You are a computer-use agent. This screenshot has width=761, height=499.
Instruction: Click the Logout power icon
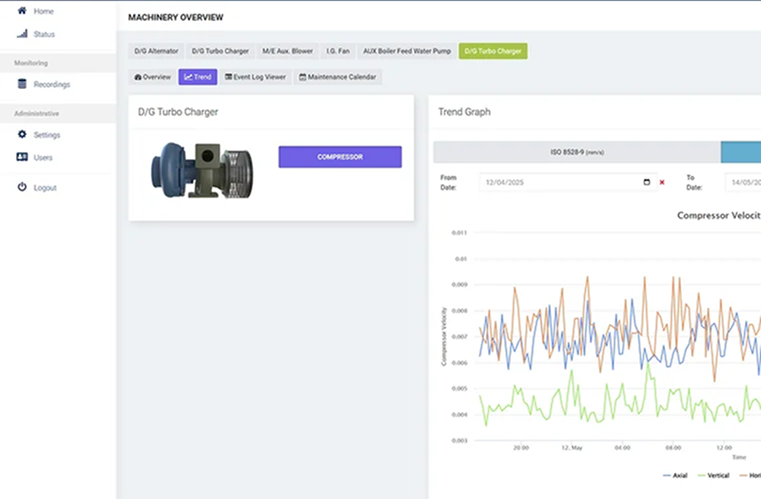point(22,187)
